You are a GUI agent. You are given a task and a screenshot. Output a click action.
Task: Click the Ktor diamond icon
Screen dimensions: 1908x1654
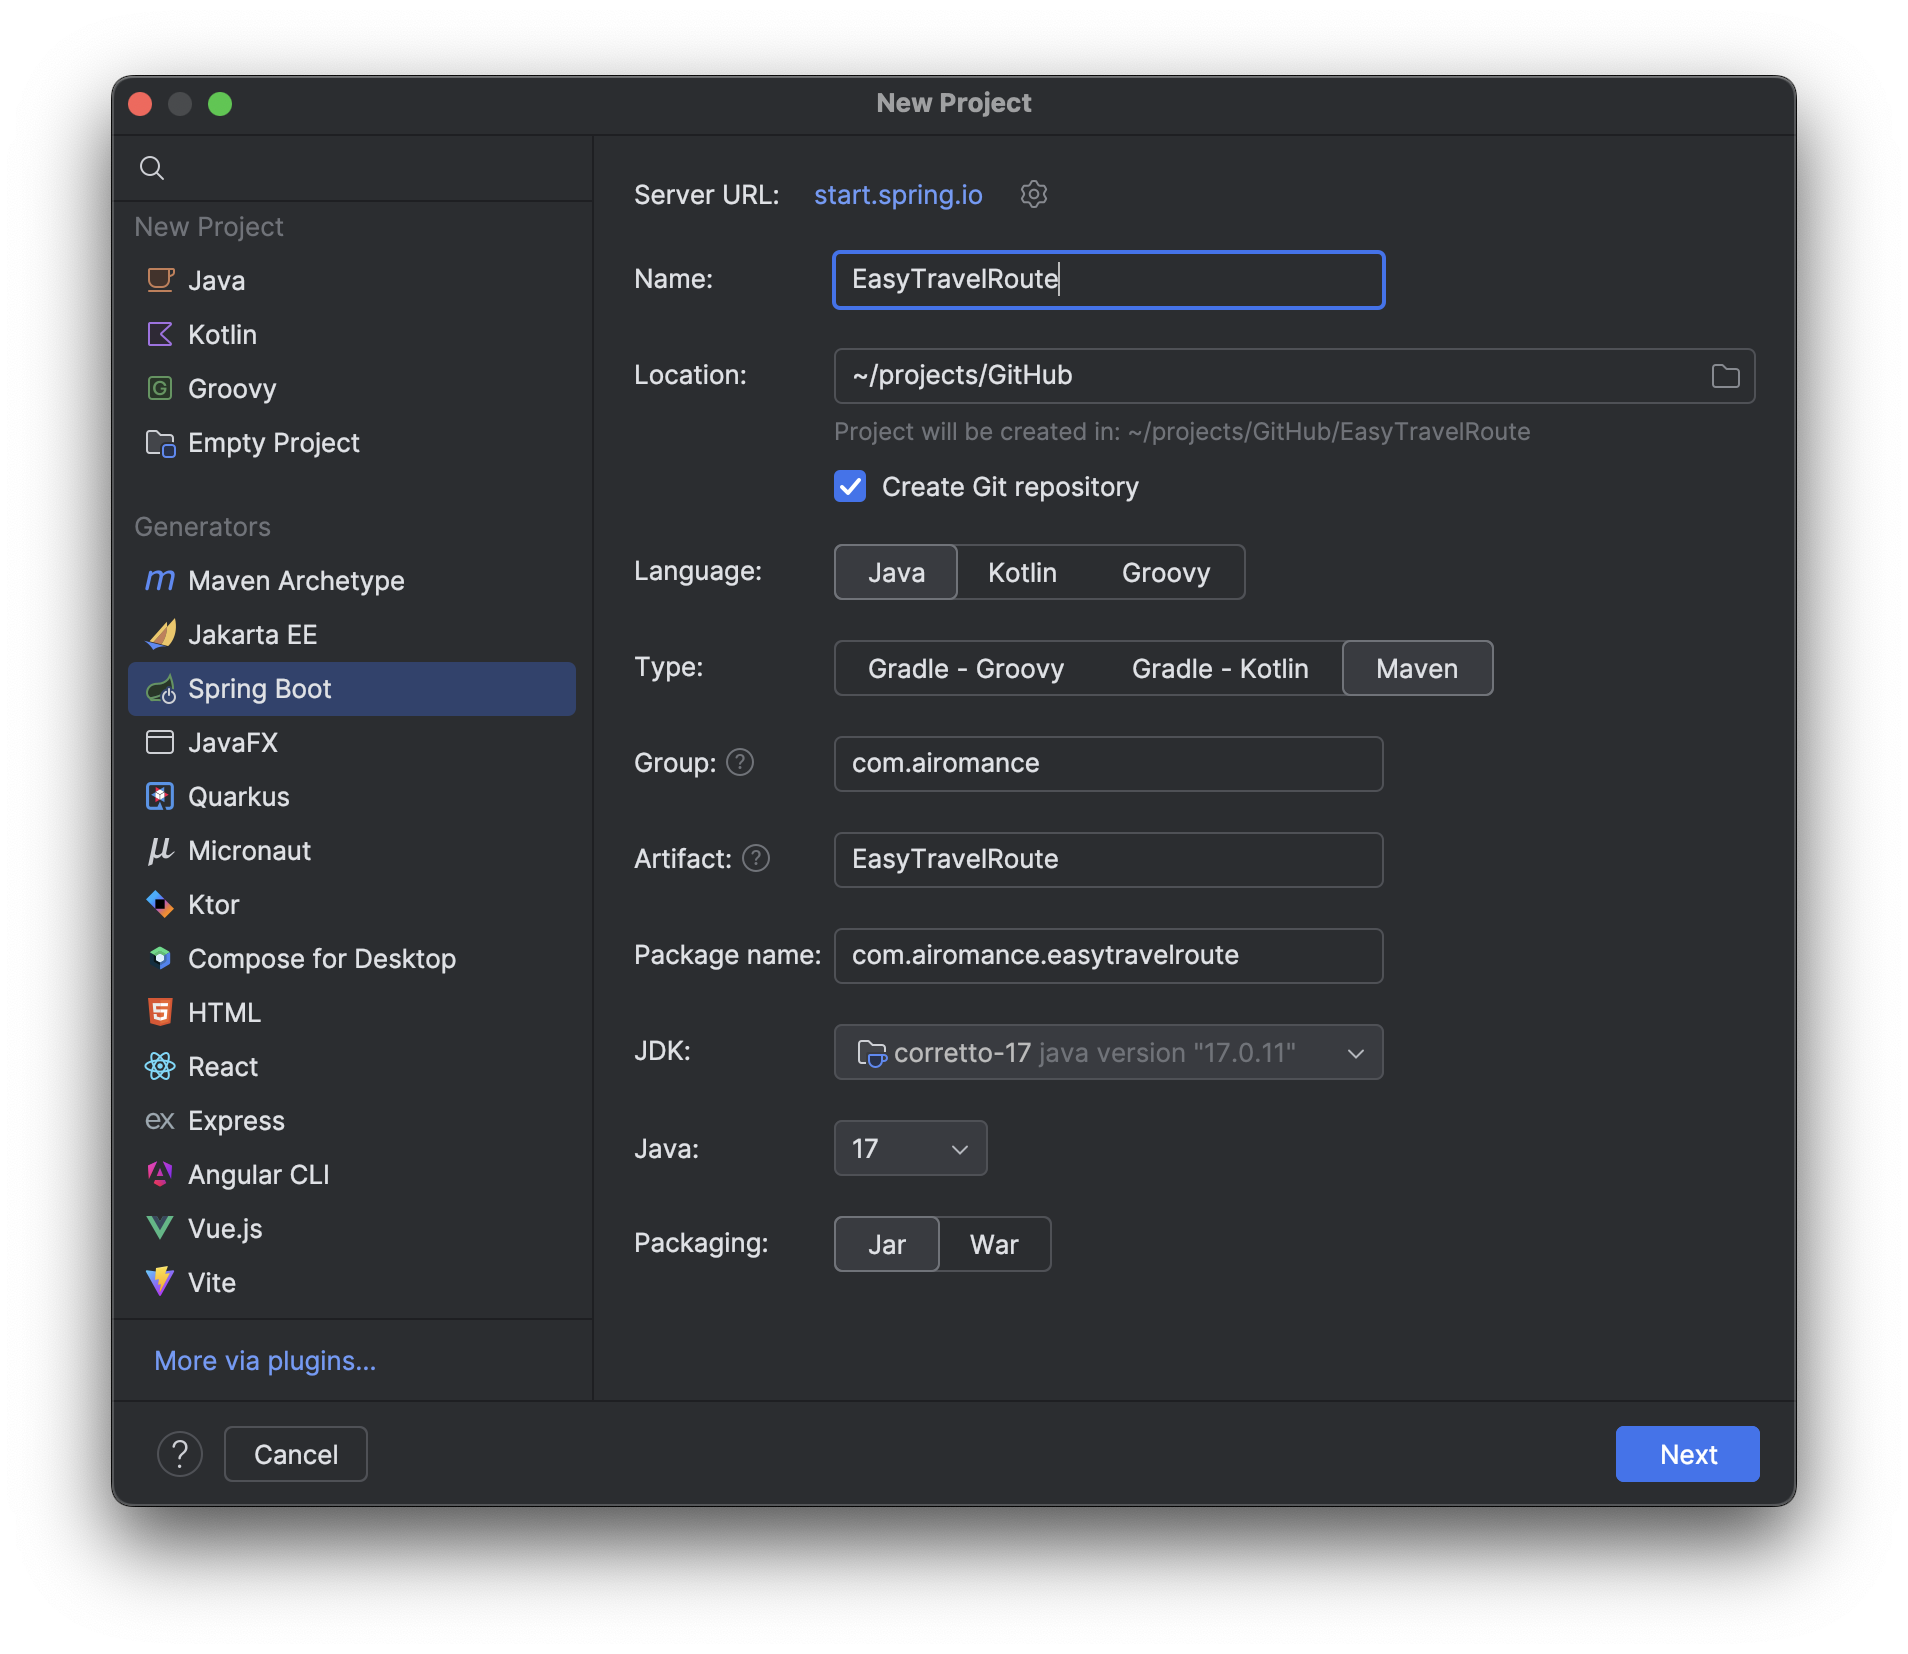point(160,904)
